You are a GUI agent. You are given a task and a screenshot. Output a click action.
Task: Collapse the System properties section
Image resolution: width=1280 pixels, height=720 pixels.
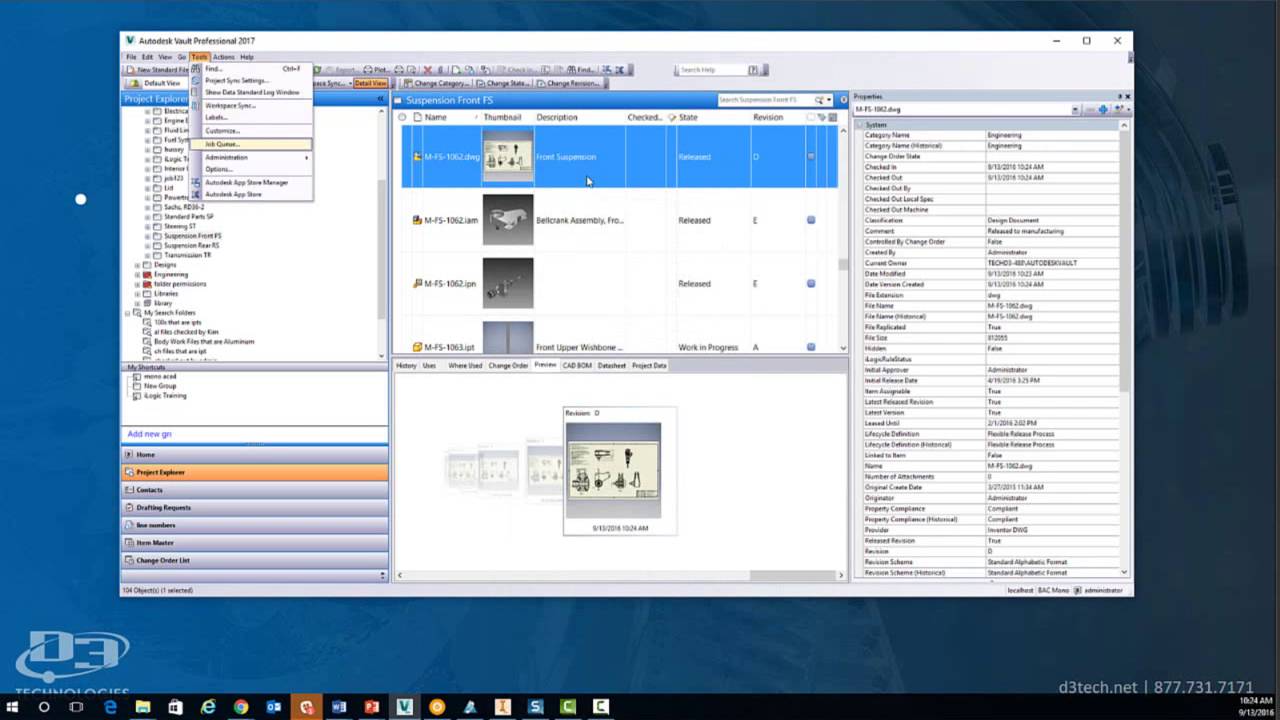pos(859,125)
